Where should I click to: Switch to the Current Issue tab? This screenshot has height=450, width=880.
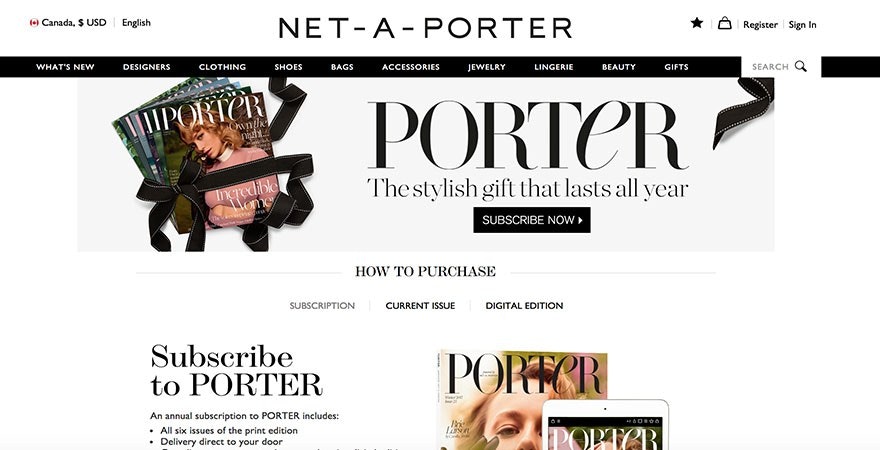click(x=420, y=306)
